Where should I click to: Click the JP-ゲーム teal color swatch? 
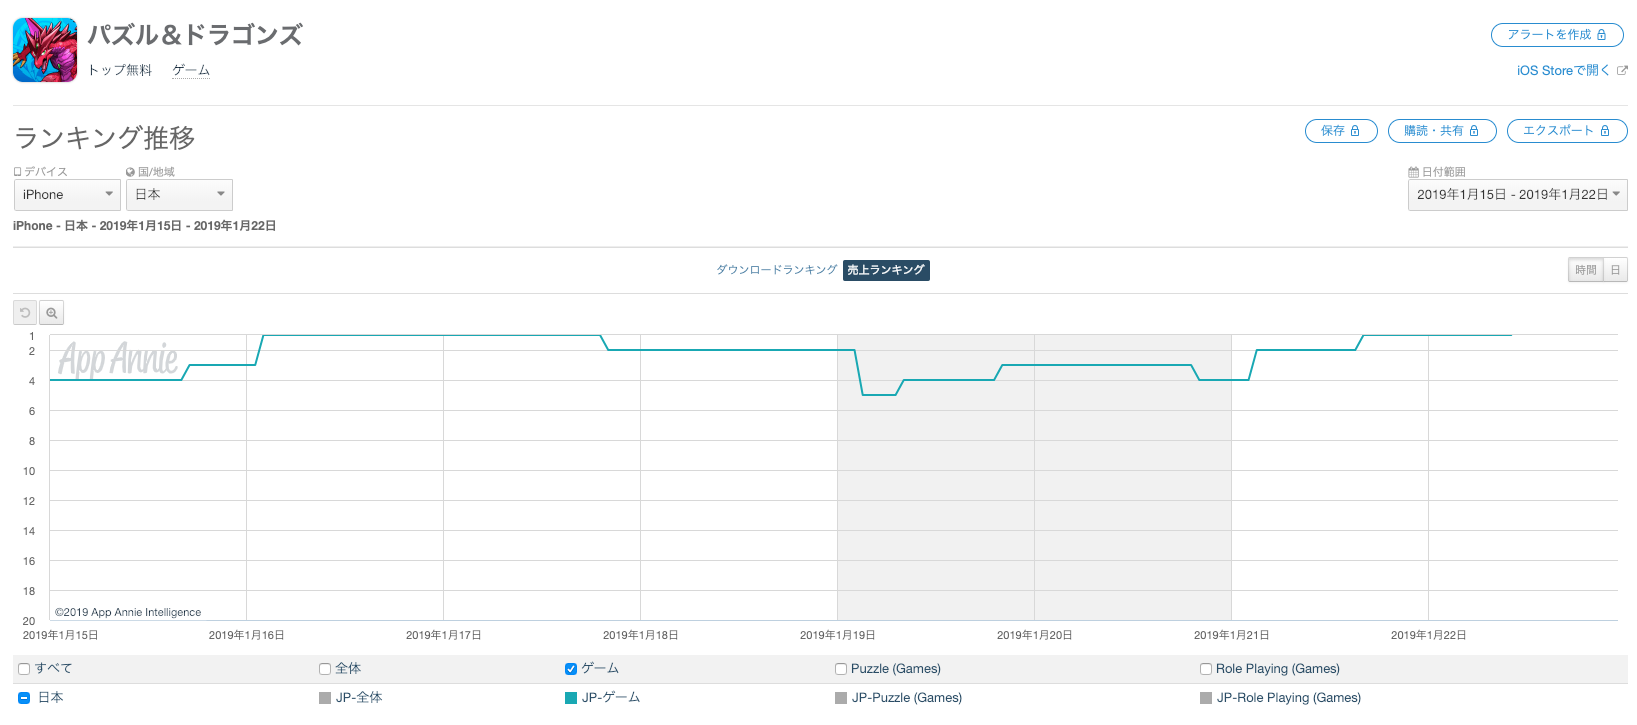click(x=571, y=698)
